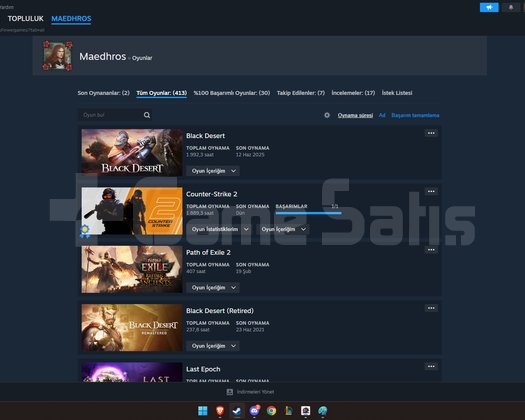Click the Last Epoch cover thumbnail
The width and height of the screenshot is (525, 420).
(132, 372)
